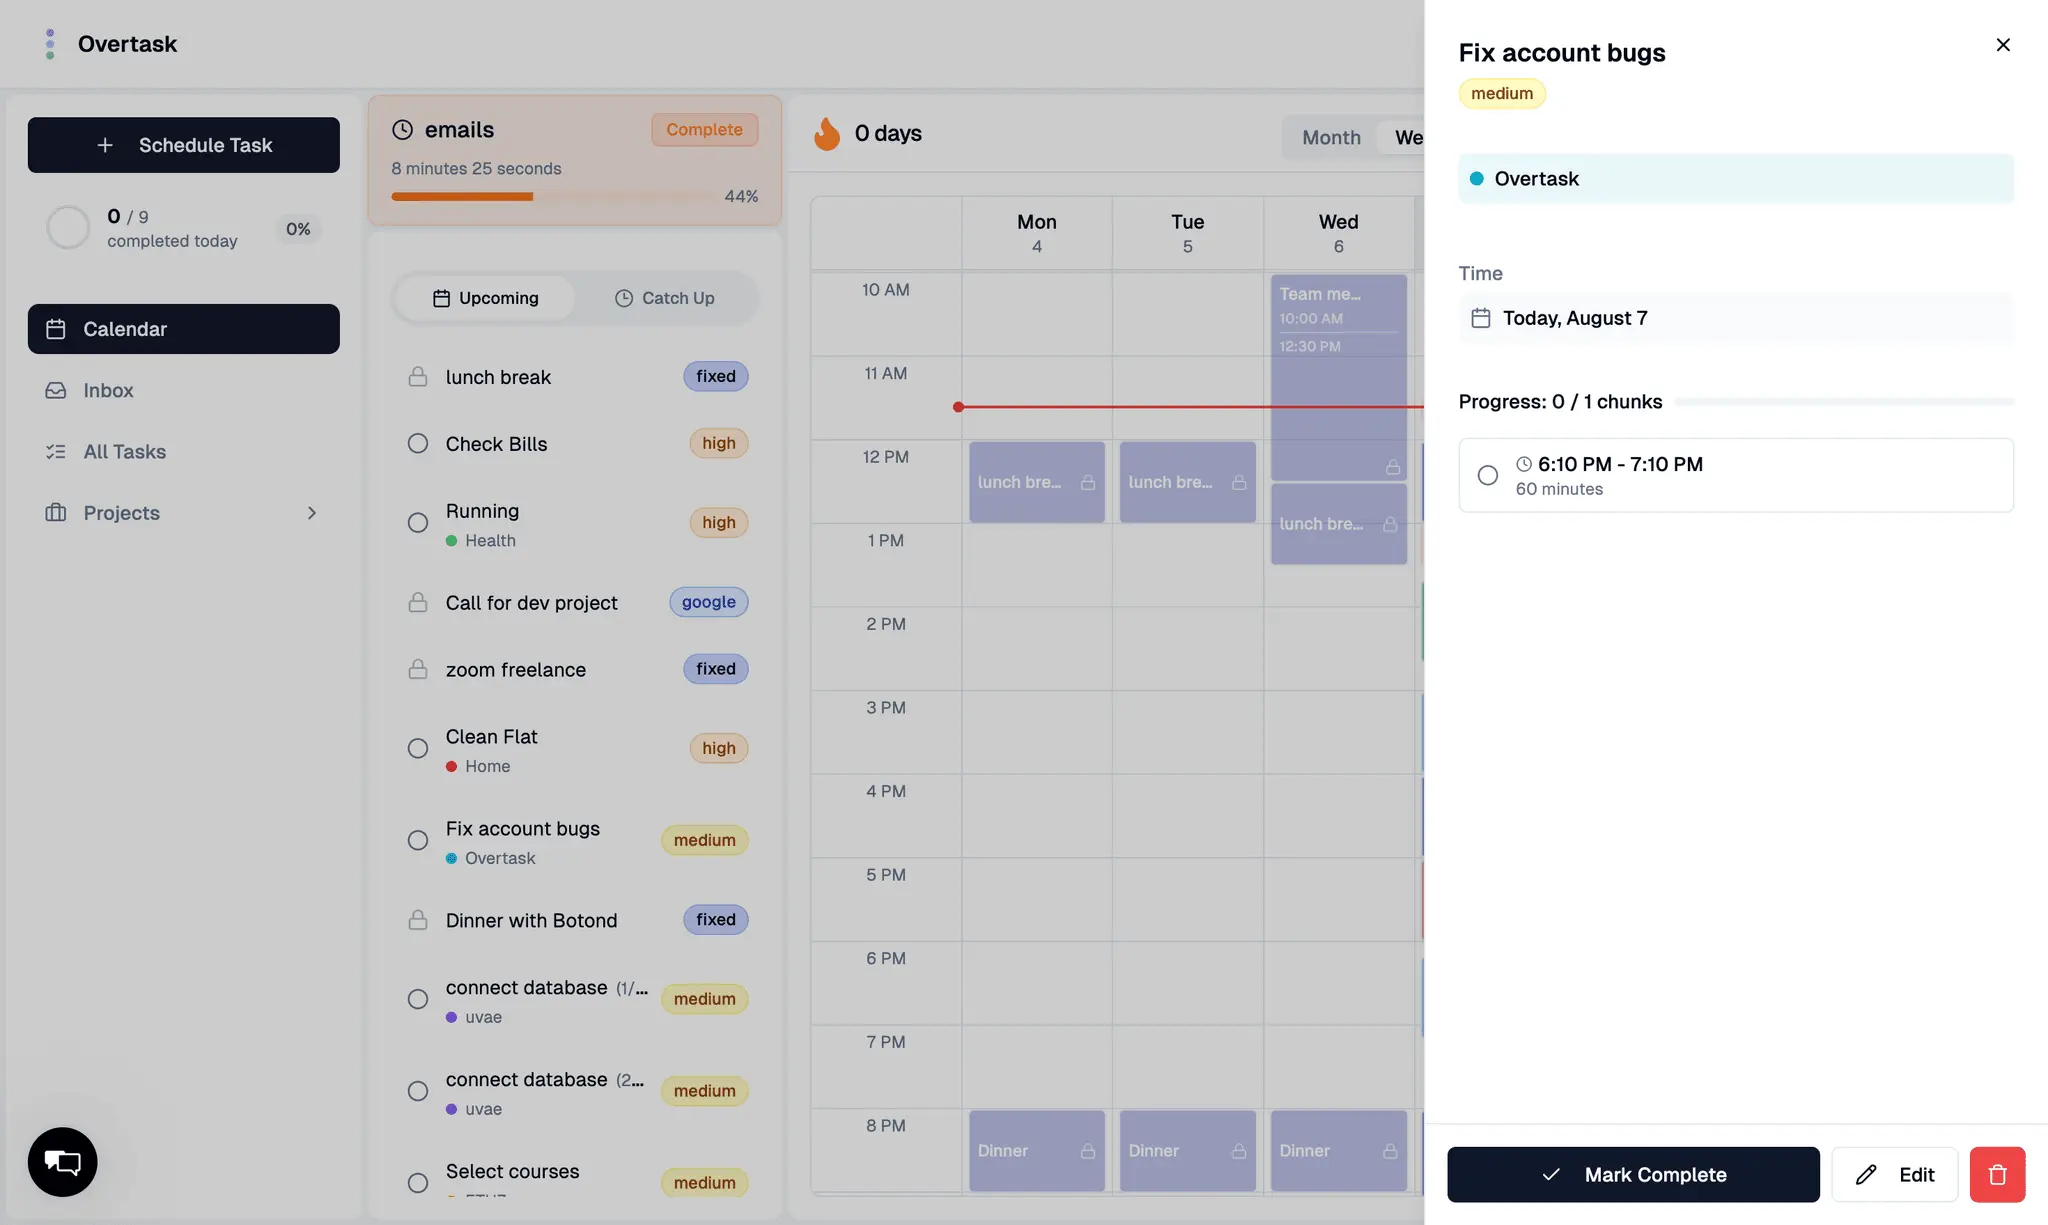The image size is (2048, 1225).
Task: Click the pencil icon in Edit button
Action: coord(1866,1175)
